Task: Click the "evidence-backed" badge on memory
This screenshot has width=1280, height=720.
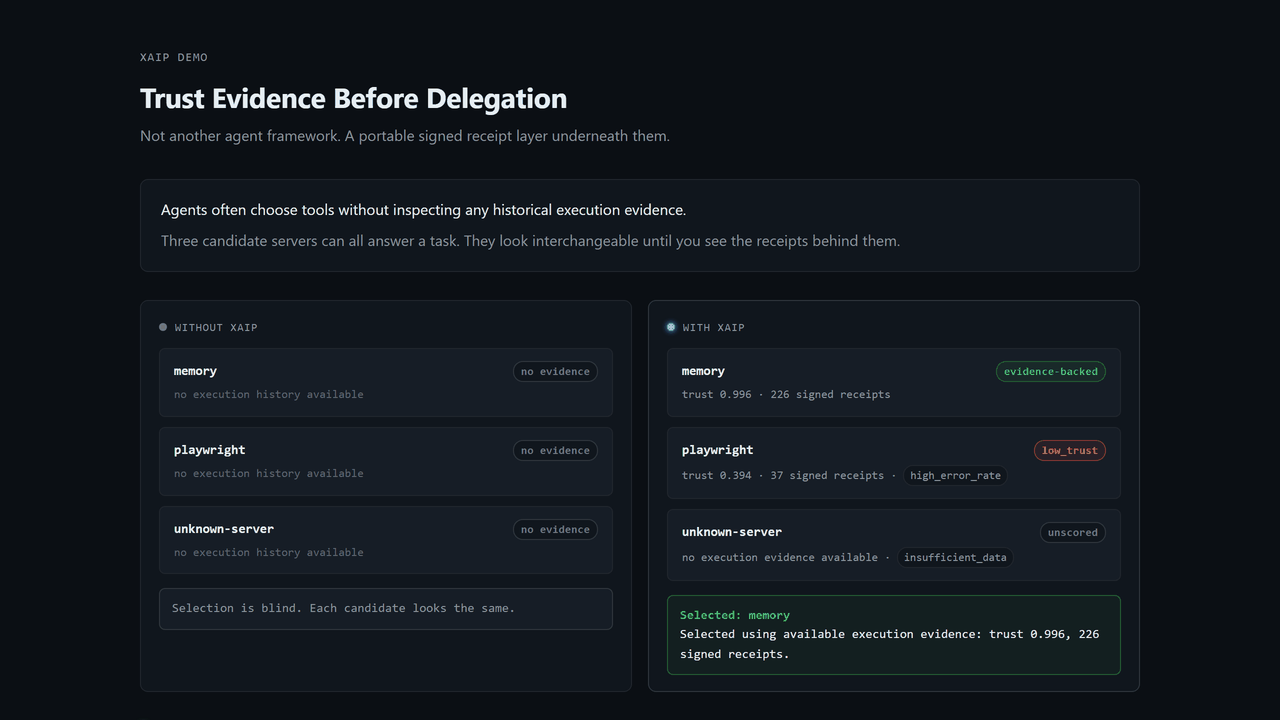Action: coord(1051,372)
